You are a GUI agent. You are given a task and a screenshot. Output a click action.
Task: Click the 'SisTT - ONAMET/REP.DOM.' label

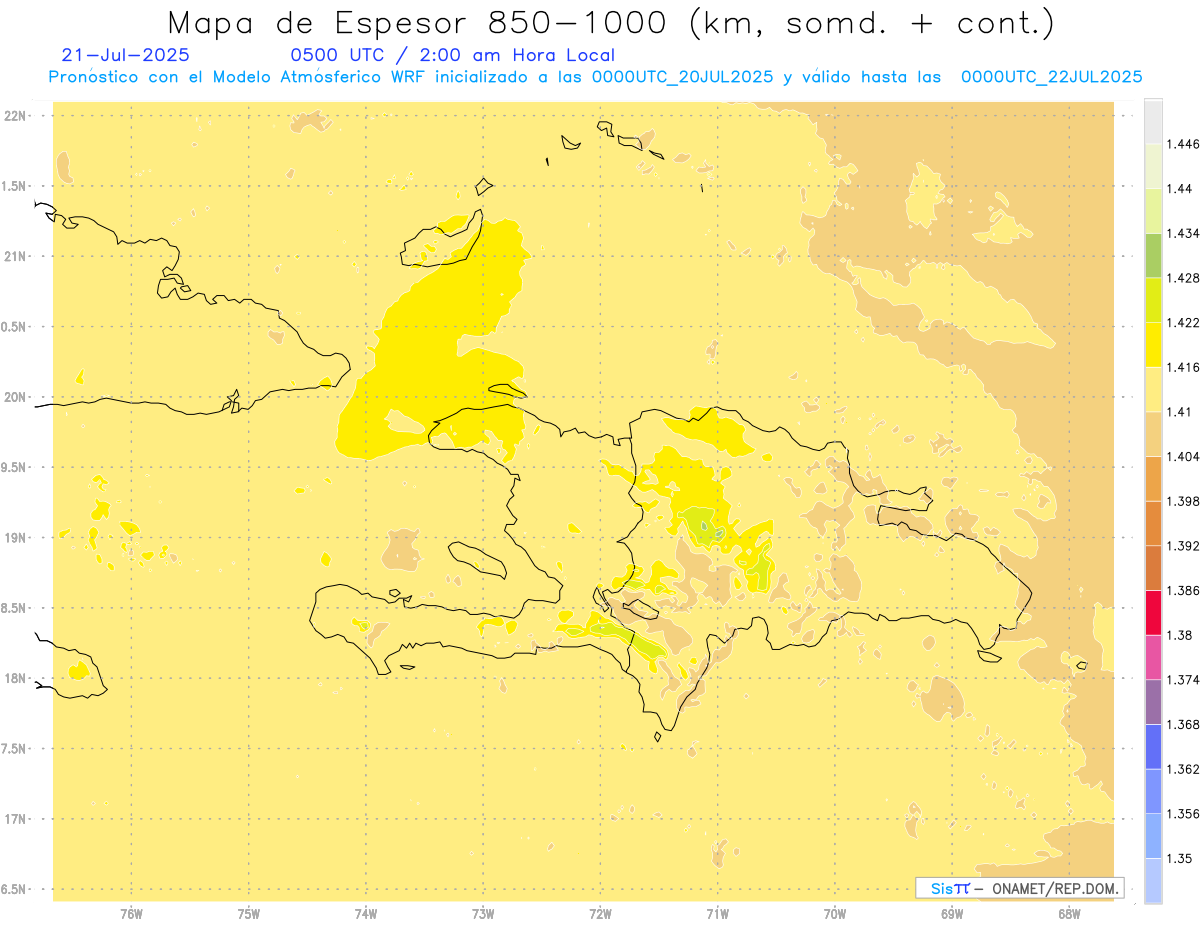point(1020,888)
